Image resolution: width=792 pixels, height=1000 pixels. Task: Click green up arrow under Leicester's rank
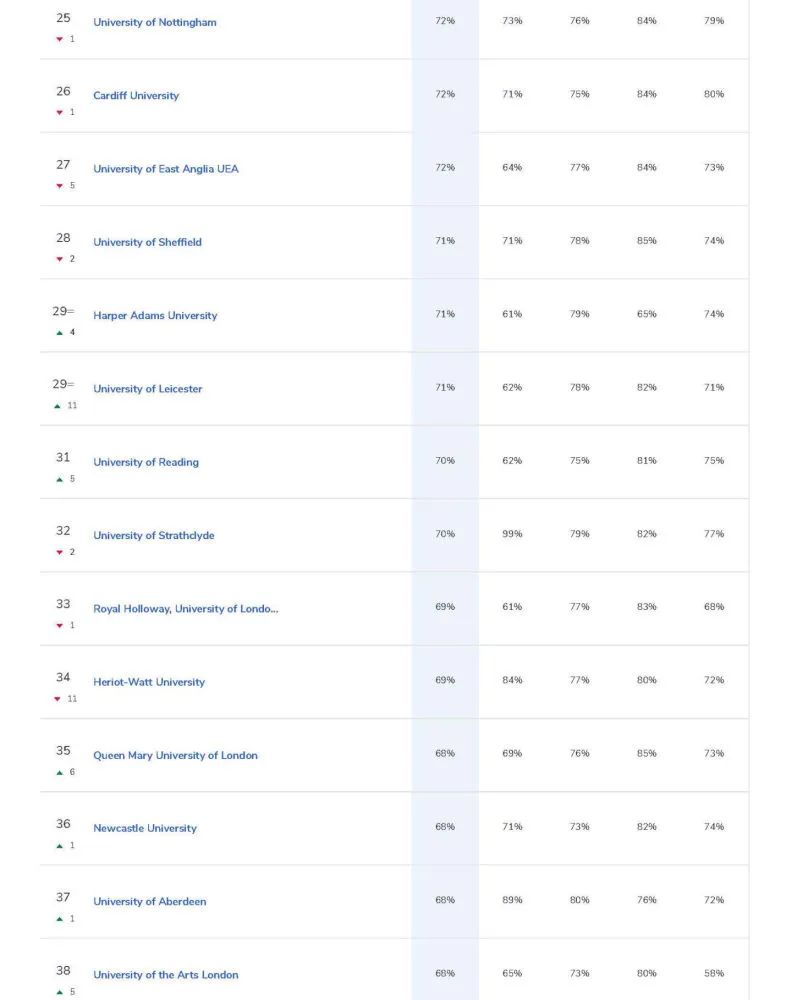coord(57,406)
